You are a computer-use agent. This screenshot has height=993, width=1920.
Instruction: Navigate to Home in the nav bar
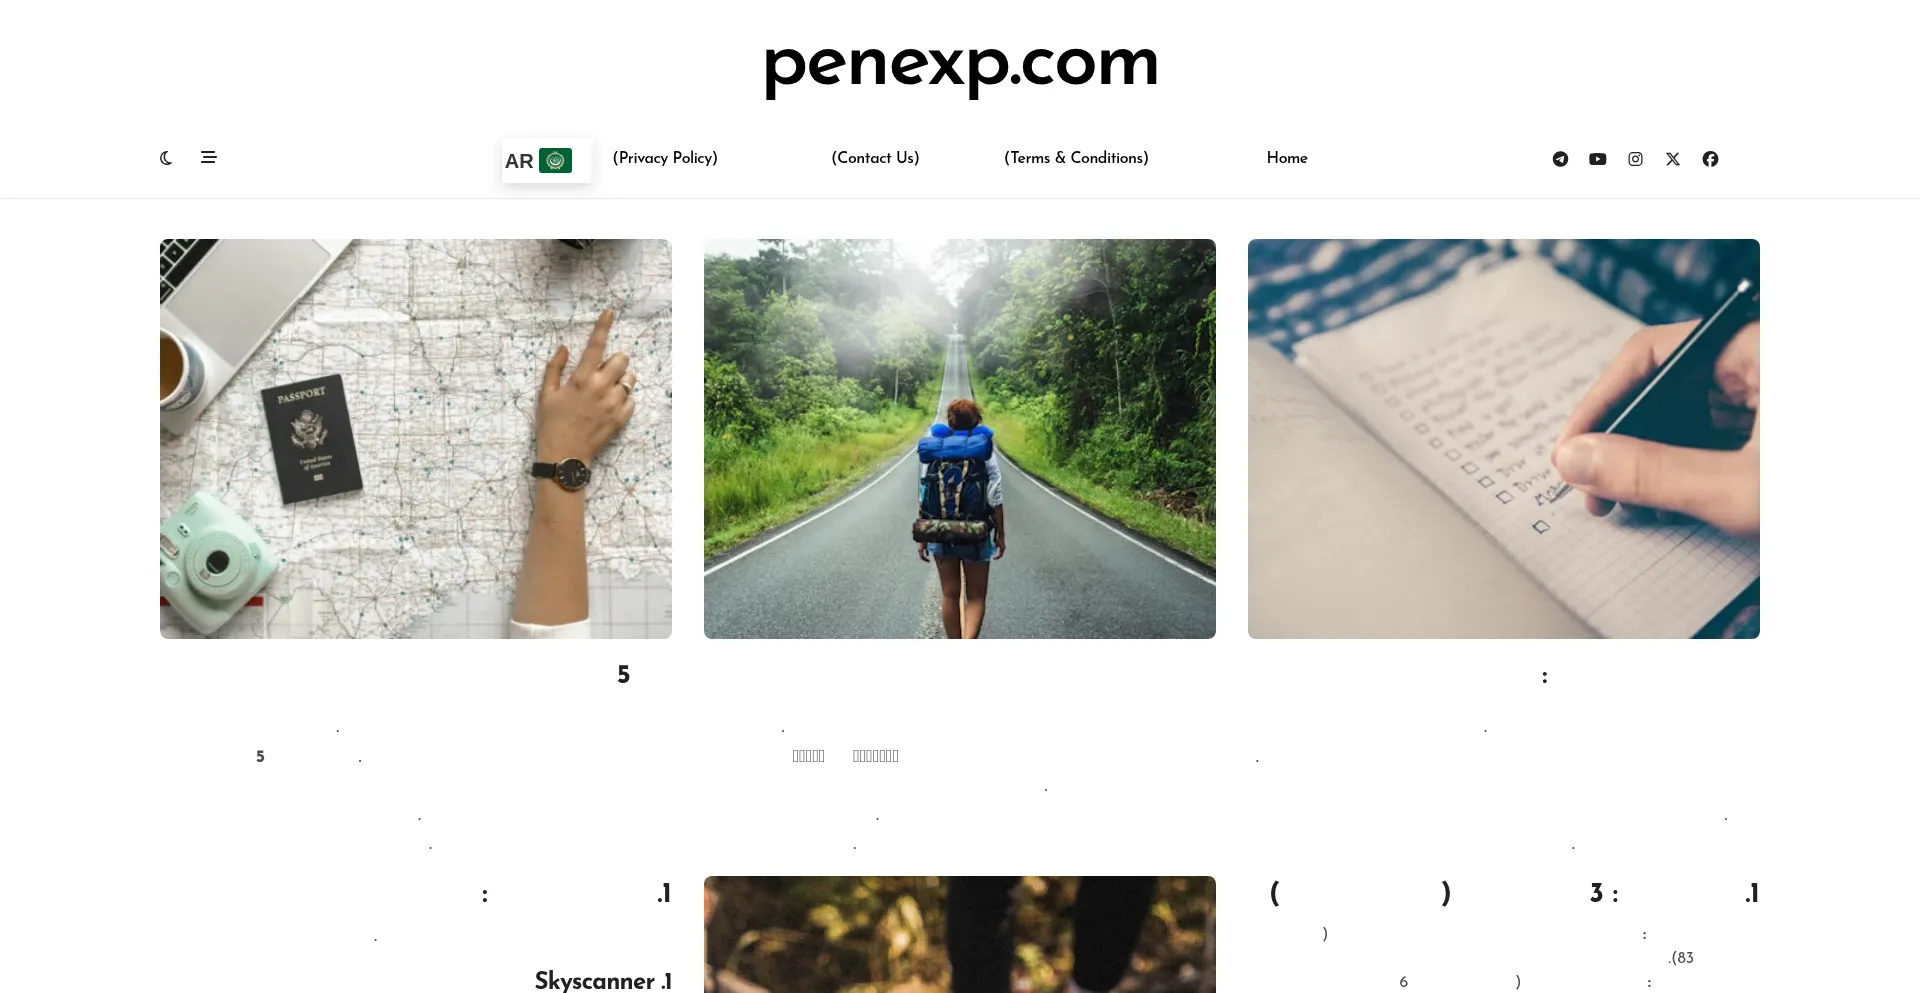[1287, 158]
